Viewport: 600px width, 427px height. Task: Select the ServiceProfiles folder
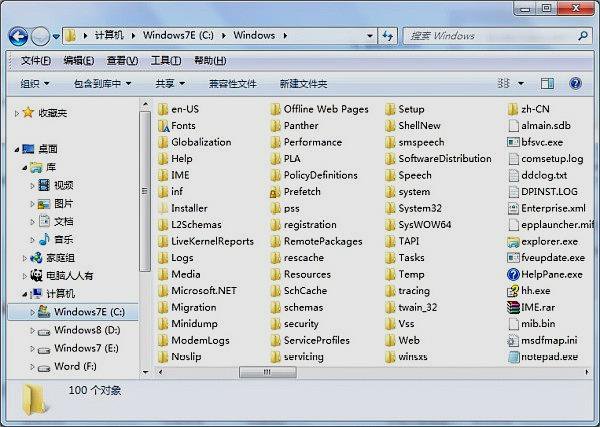tap(310, 340)
